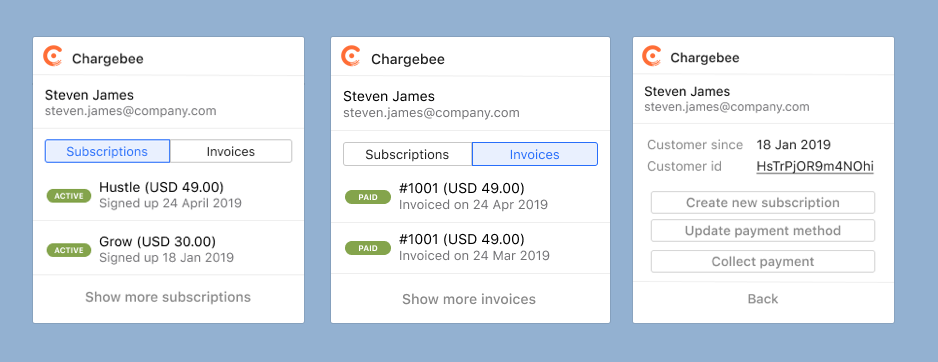Screen dimensions: 938x362
Task: Click the Chargebee logo in left panel
Action: click(53, 56)
